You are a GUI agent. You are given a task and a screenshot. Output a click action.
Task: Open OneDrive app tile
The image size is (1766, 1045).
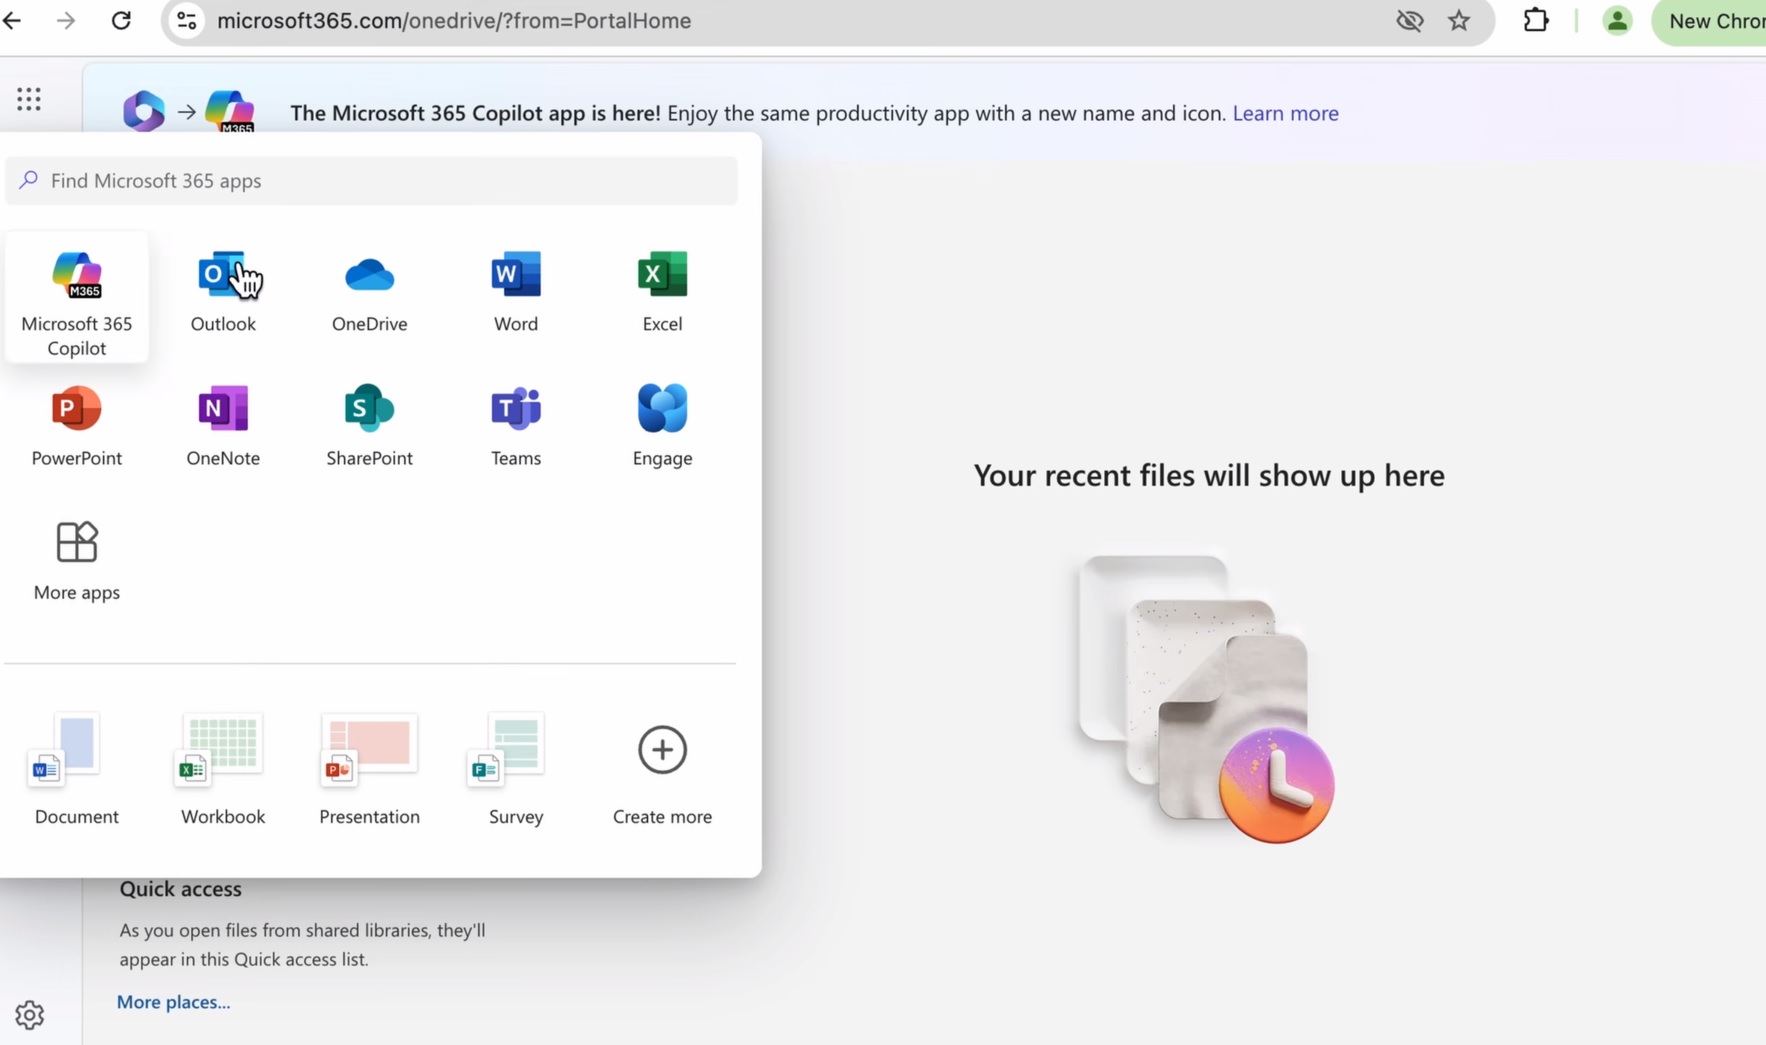369,292
